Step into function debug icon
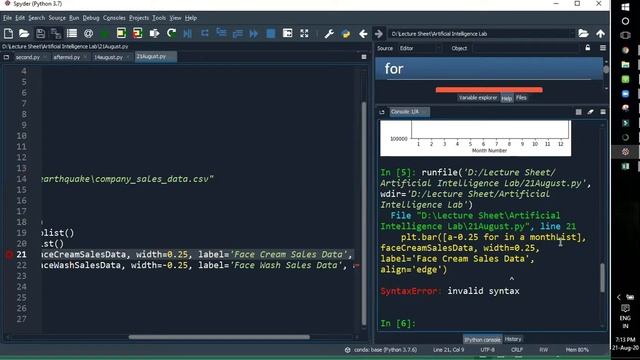640x360 pixels. point(221,33)
